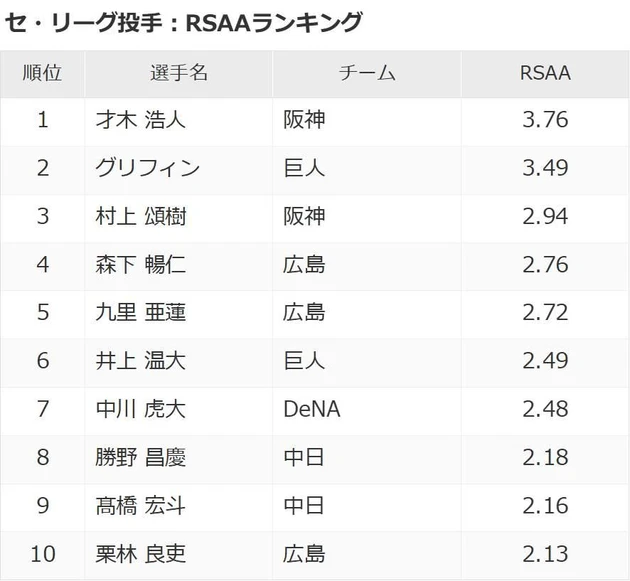This screenshot has height=581, width=630.
Task: Click the rank number 10 cell
Action: 42,553
